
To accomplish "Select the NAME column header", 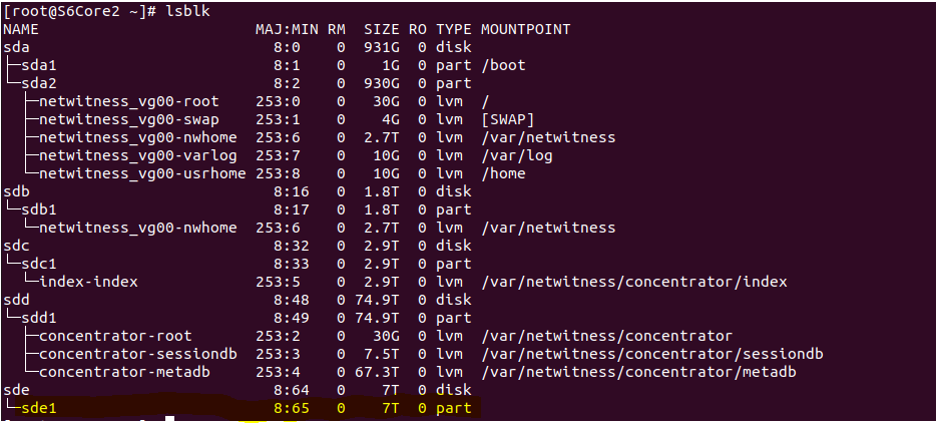I will pyautogui.click(x=21, y=29).
